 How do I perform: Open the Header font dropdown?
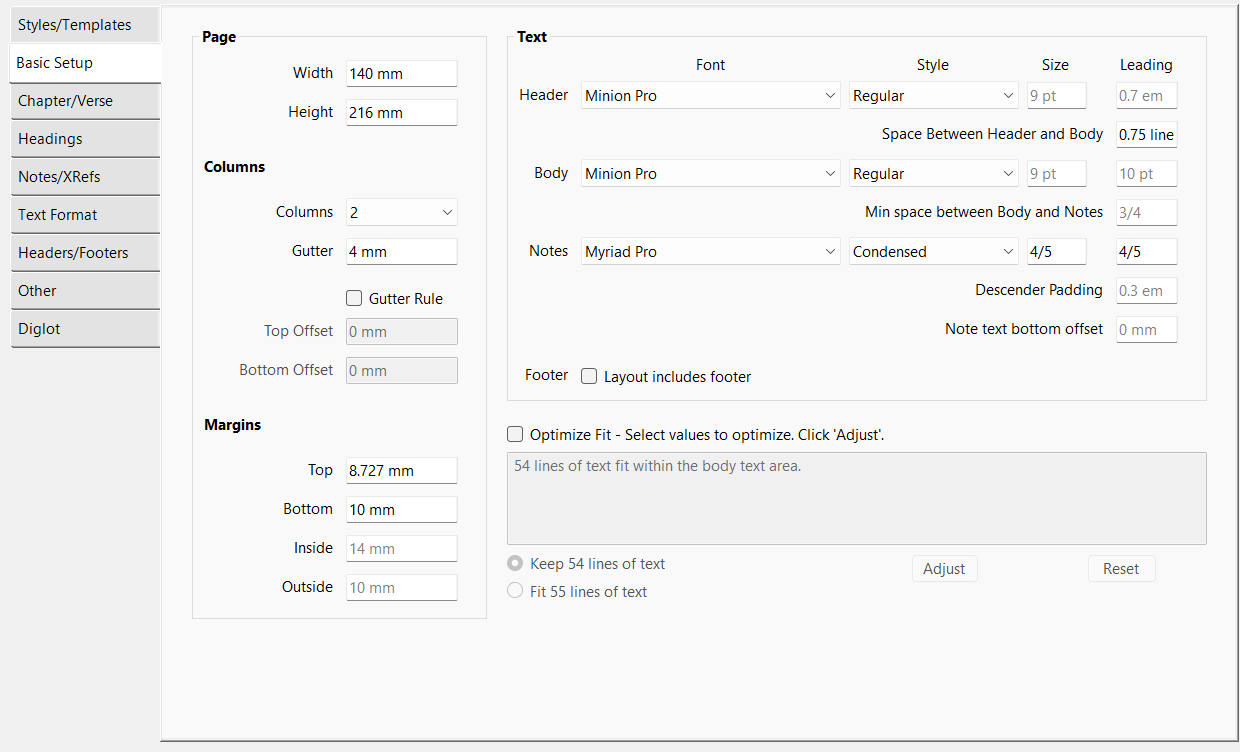tap(711, 96)
